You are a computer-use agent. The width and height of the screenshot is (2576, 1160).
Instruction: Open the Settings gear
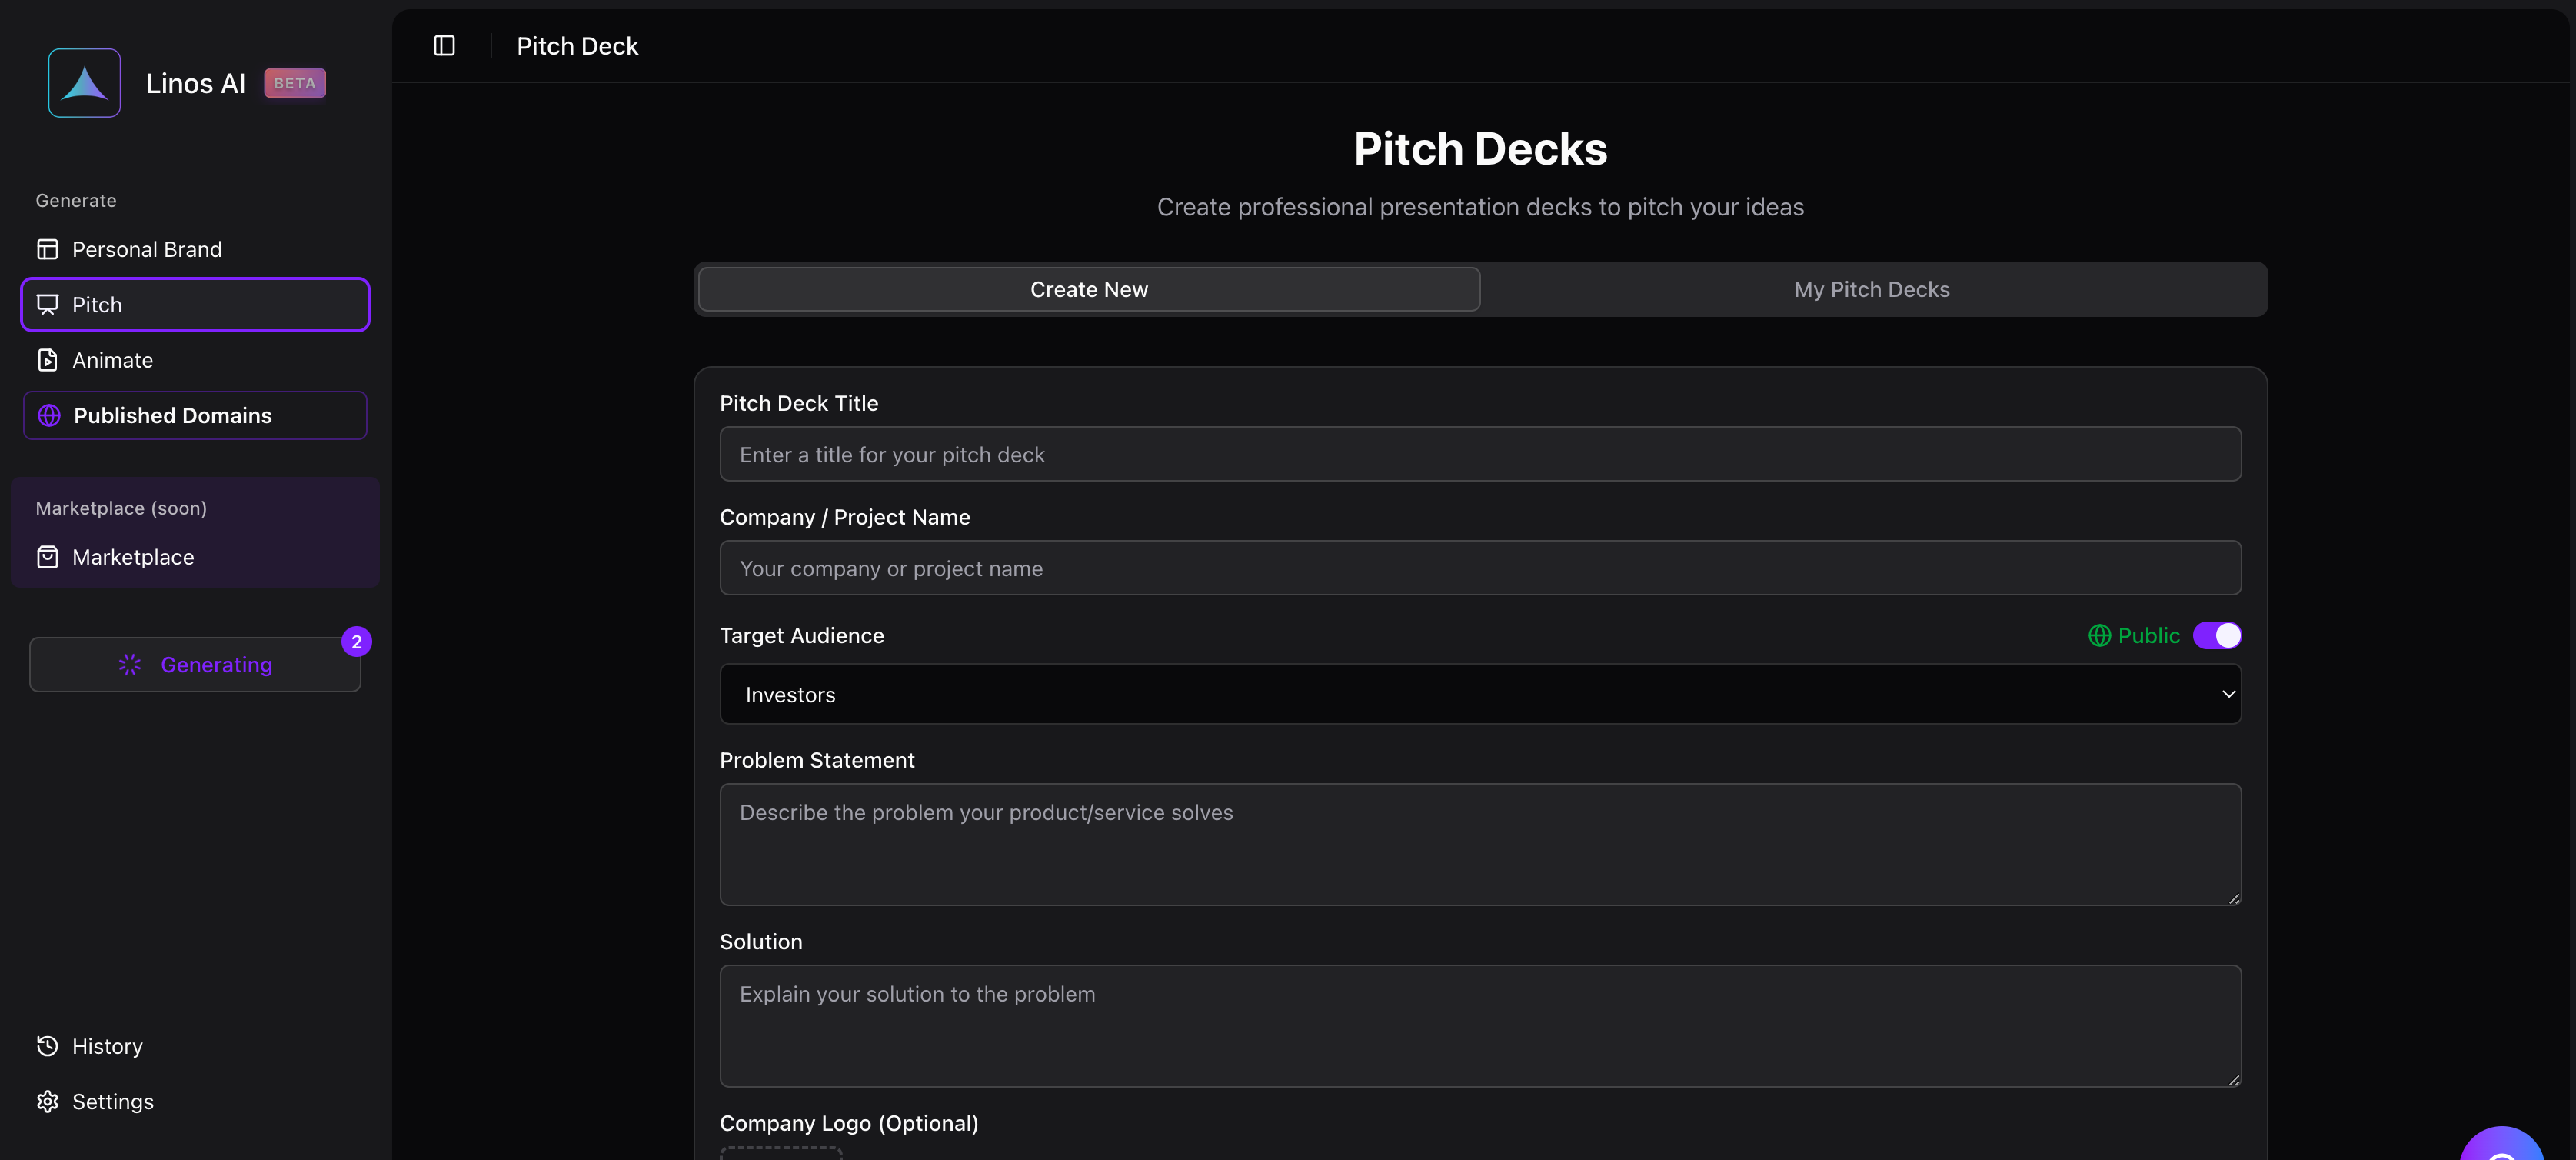click(x=48, y=1101)
